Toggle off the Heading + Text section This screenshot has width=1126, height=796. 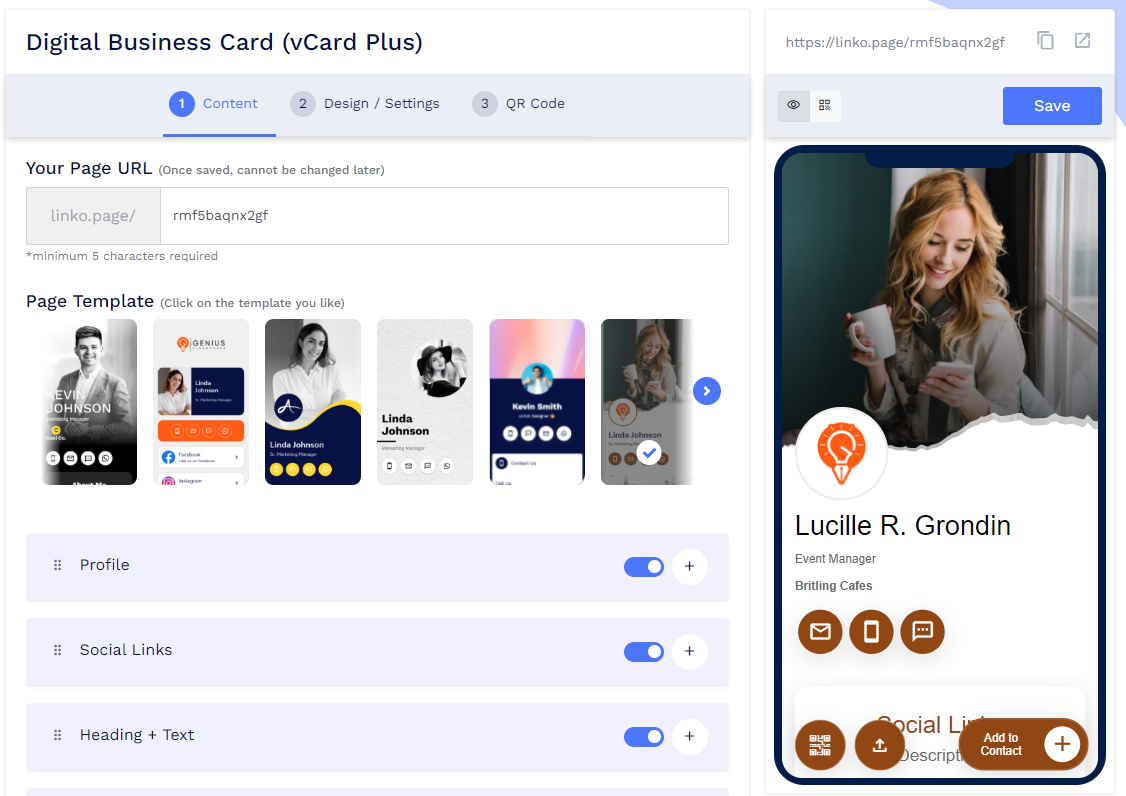643,737
